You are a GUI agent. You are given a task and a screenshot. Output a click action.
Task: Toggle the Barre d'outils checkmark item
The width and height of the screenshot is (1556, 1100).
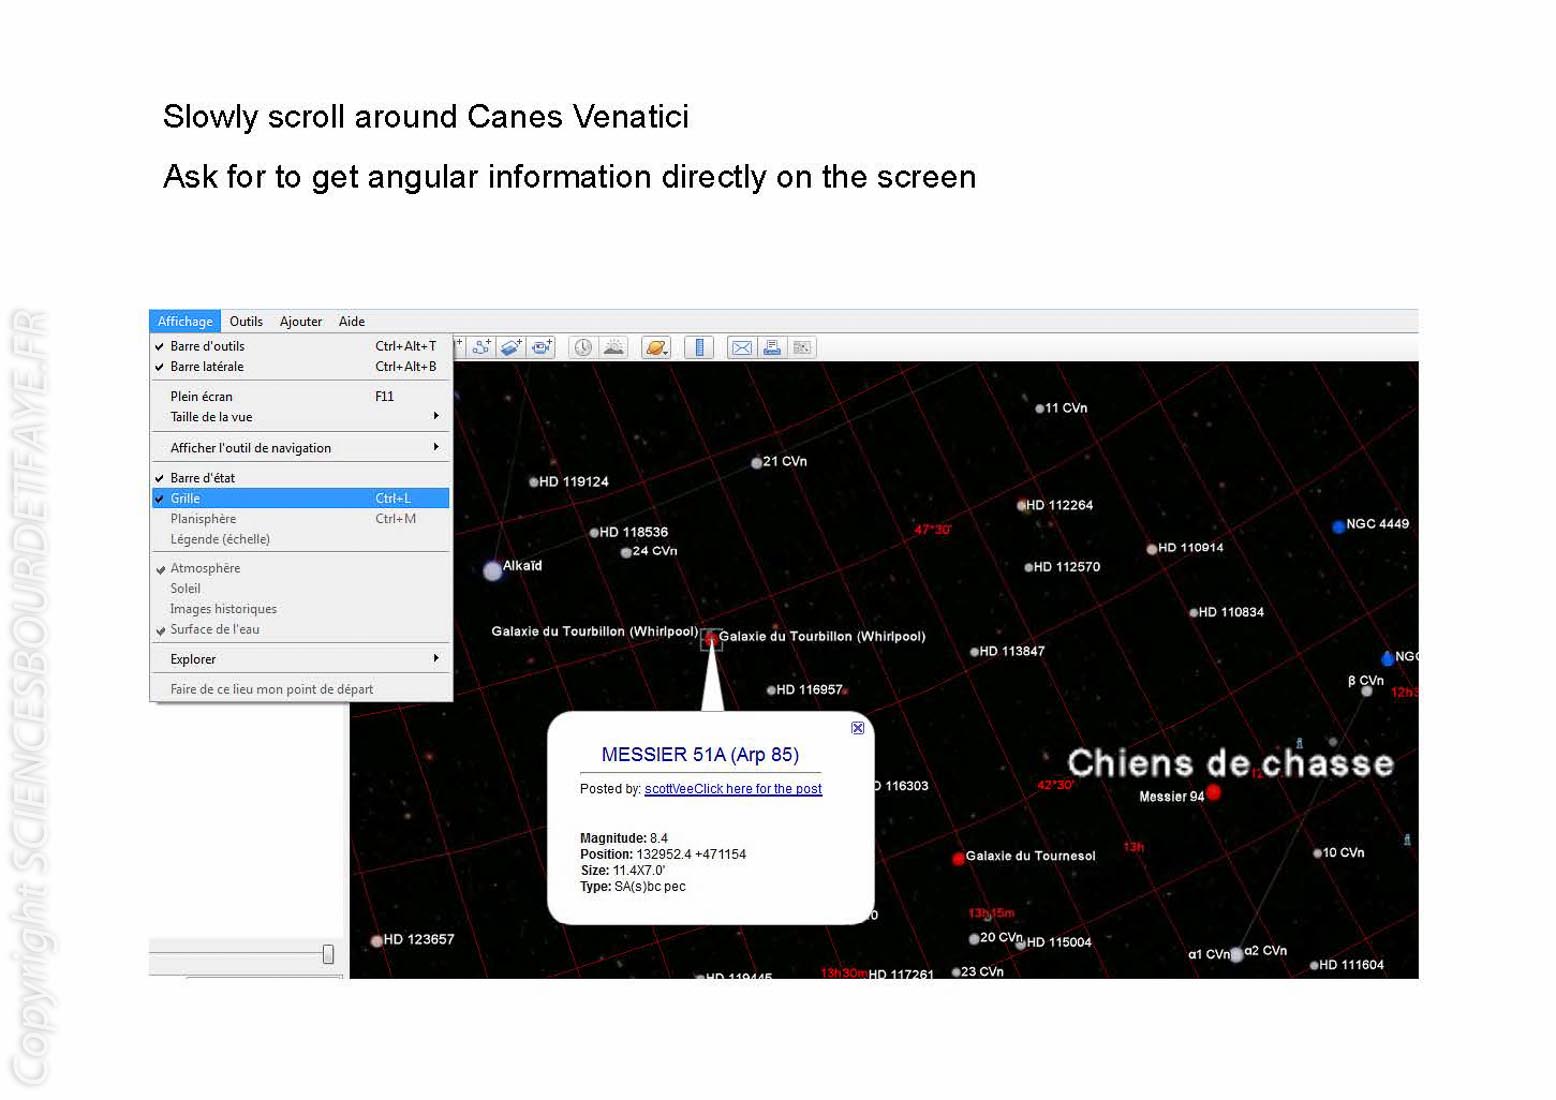coord(300,346)
